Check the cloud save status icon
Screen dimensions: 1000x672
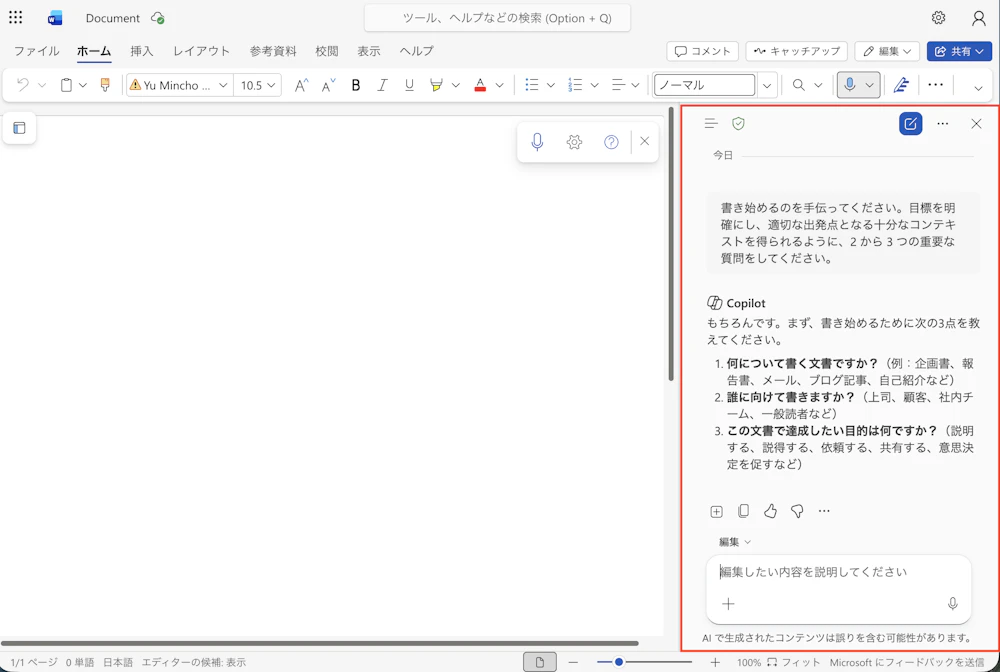click(x=158, y=18)
